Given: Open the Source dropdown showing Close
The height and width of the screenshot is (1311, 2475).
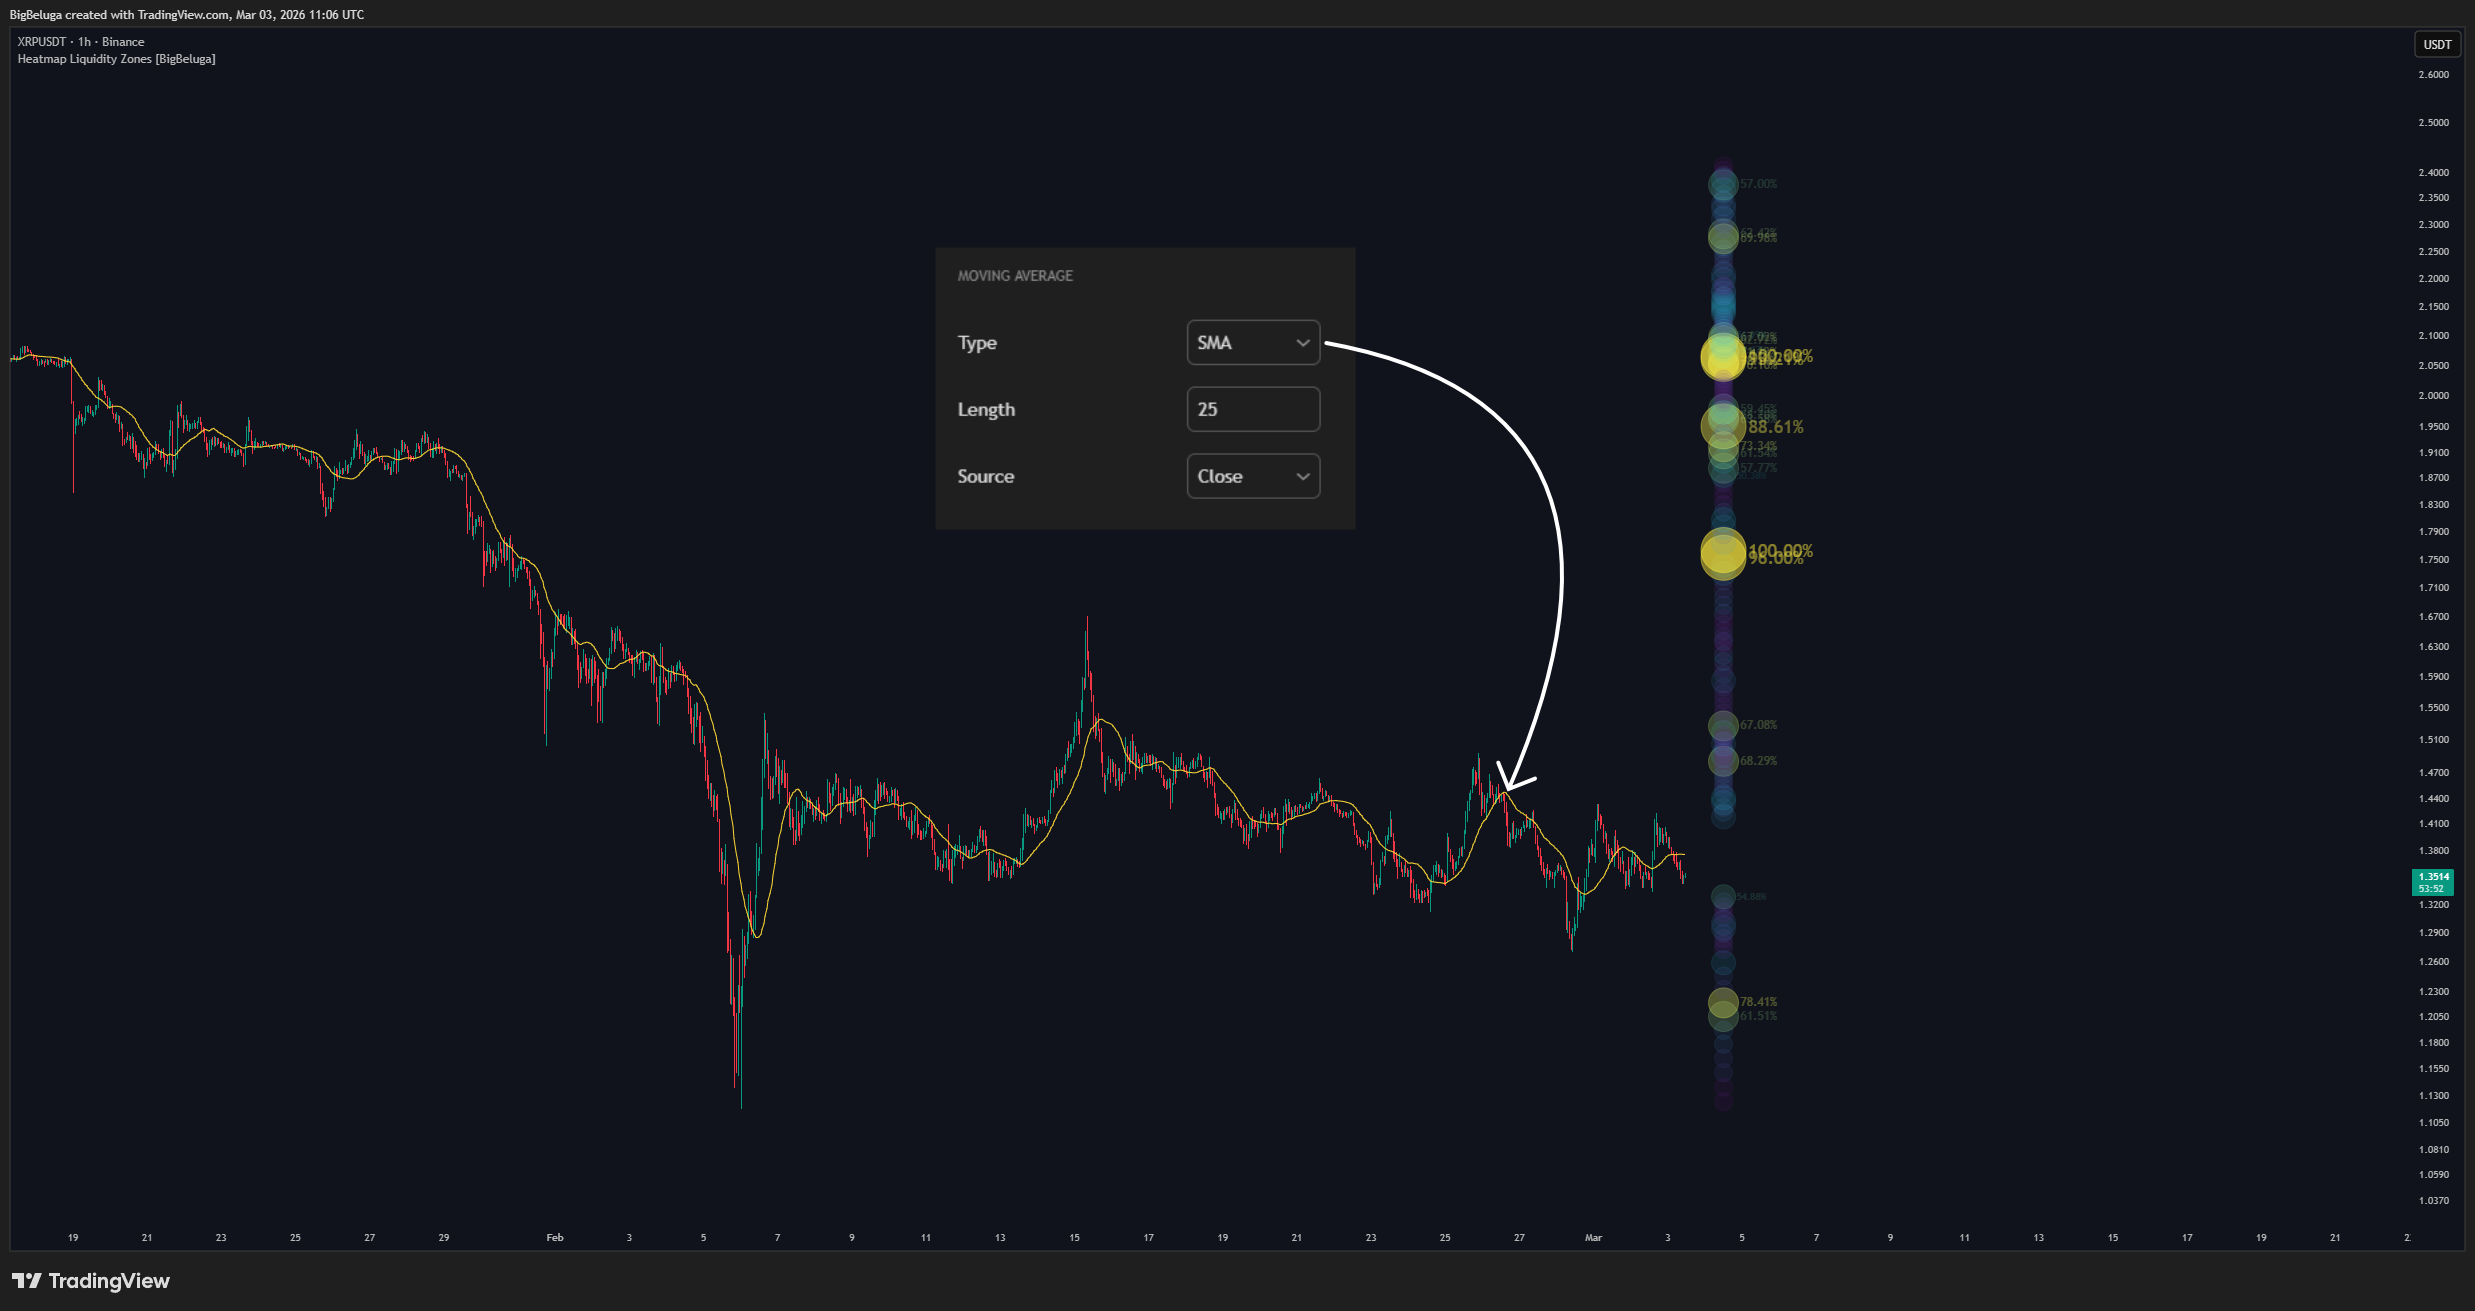Looking at the screenshot, I should pos(1253,476).
